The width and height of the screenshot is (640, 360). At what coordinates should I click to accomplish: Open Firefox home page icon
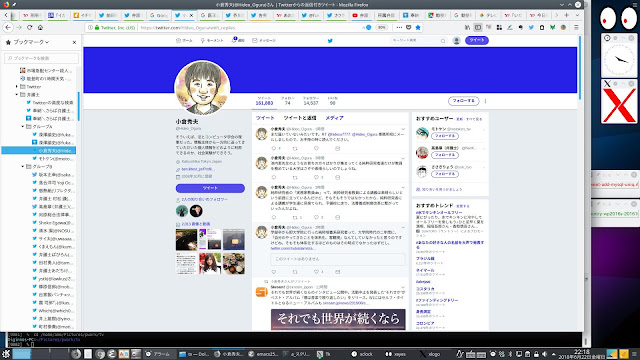point(40,27)
